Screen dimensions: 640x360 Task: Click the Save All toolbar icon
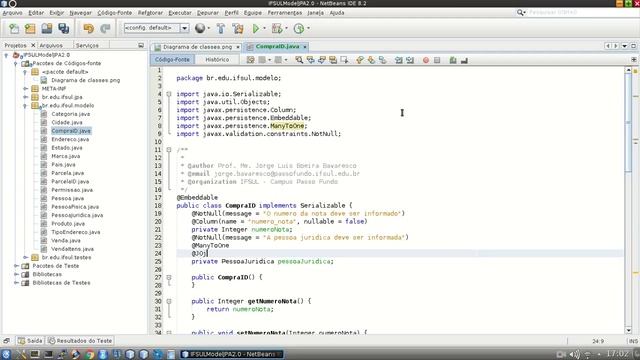(x=64, y=28)
